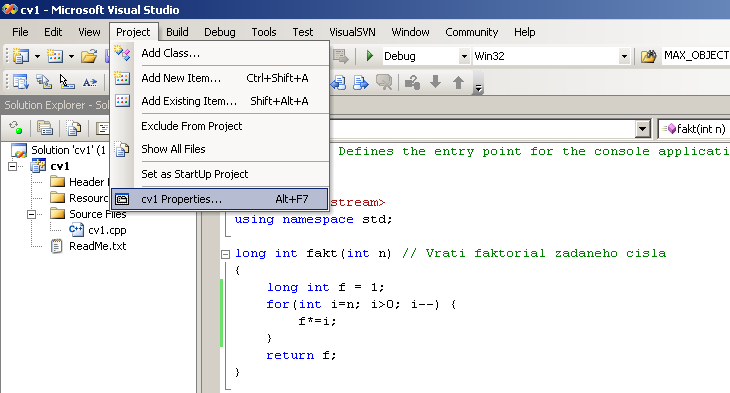Open the File menu
The image size is (730, 393).
tap(20, 32)
